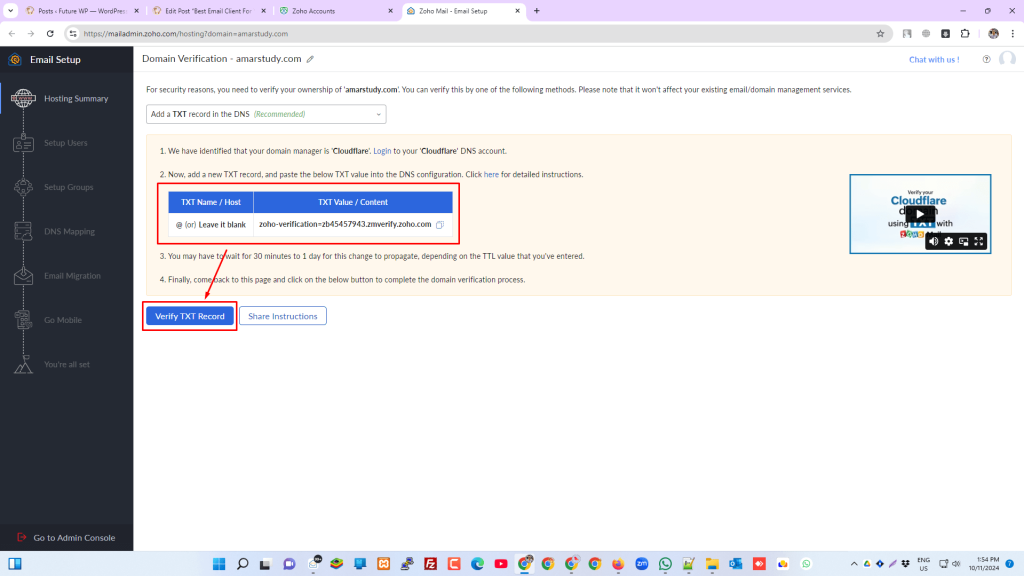Image resolution: width=1024 pixels, height=576 pixels.
Task: Mute the tutorial video volume
Action: pos(934,242)
